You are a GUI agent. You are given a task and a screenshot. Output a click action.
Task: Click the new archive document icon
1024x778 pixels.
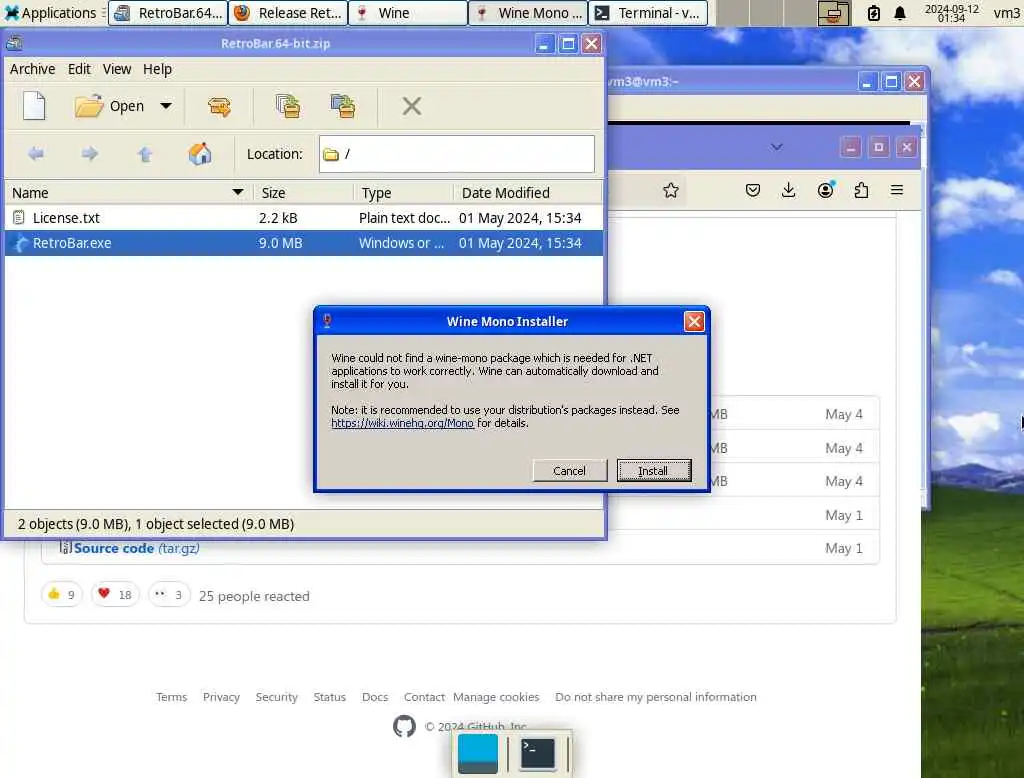[x=34, y=106]
